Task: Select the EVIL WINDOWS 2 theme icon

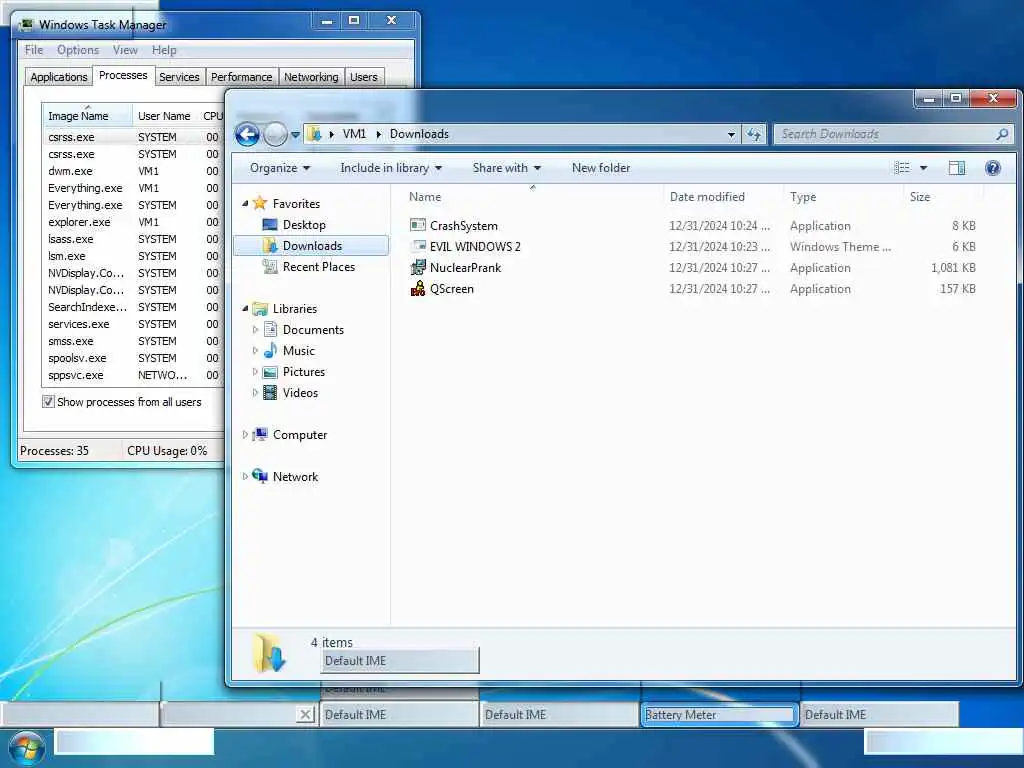Action: (x=418, y=246)
